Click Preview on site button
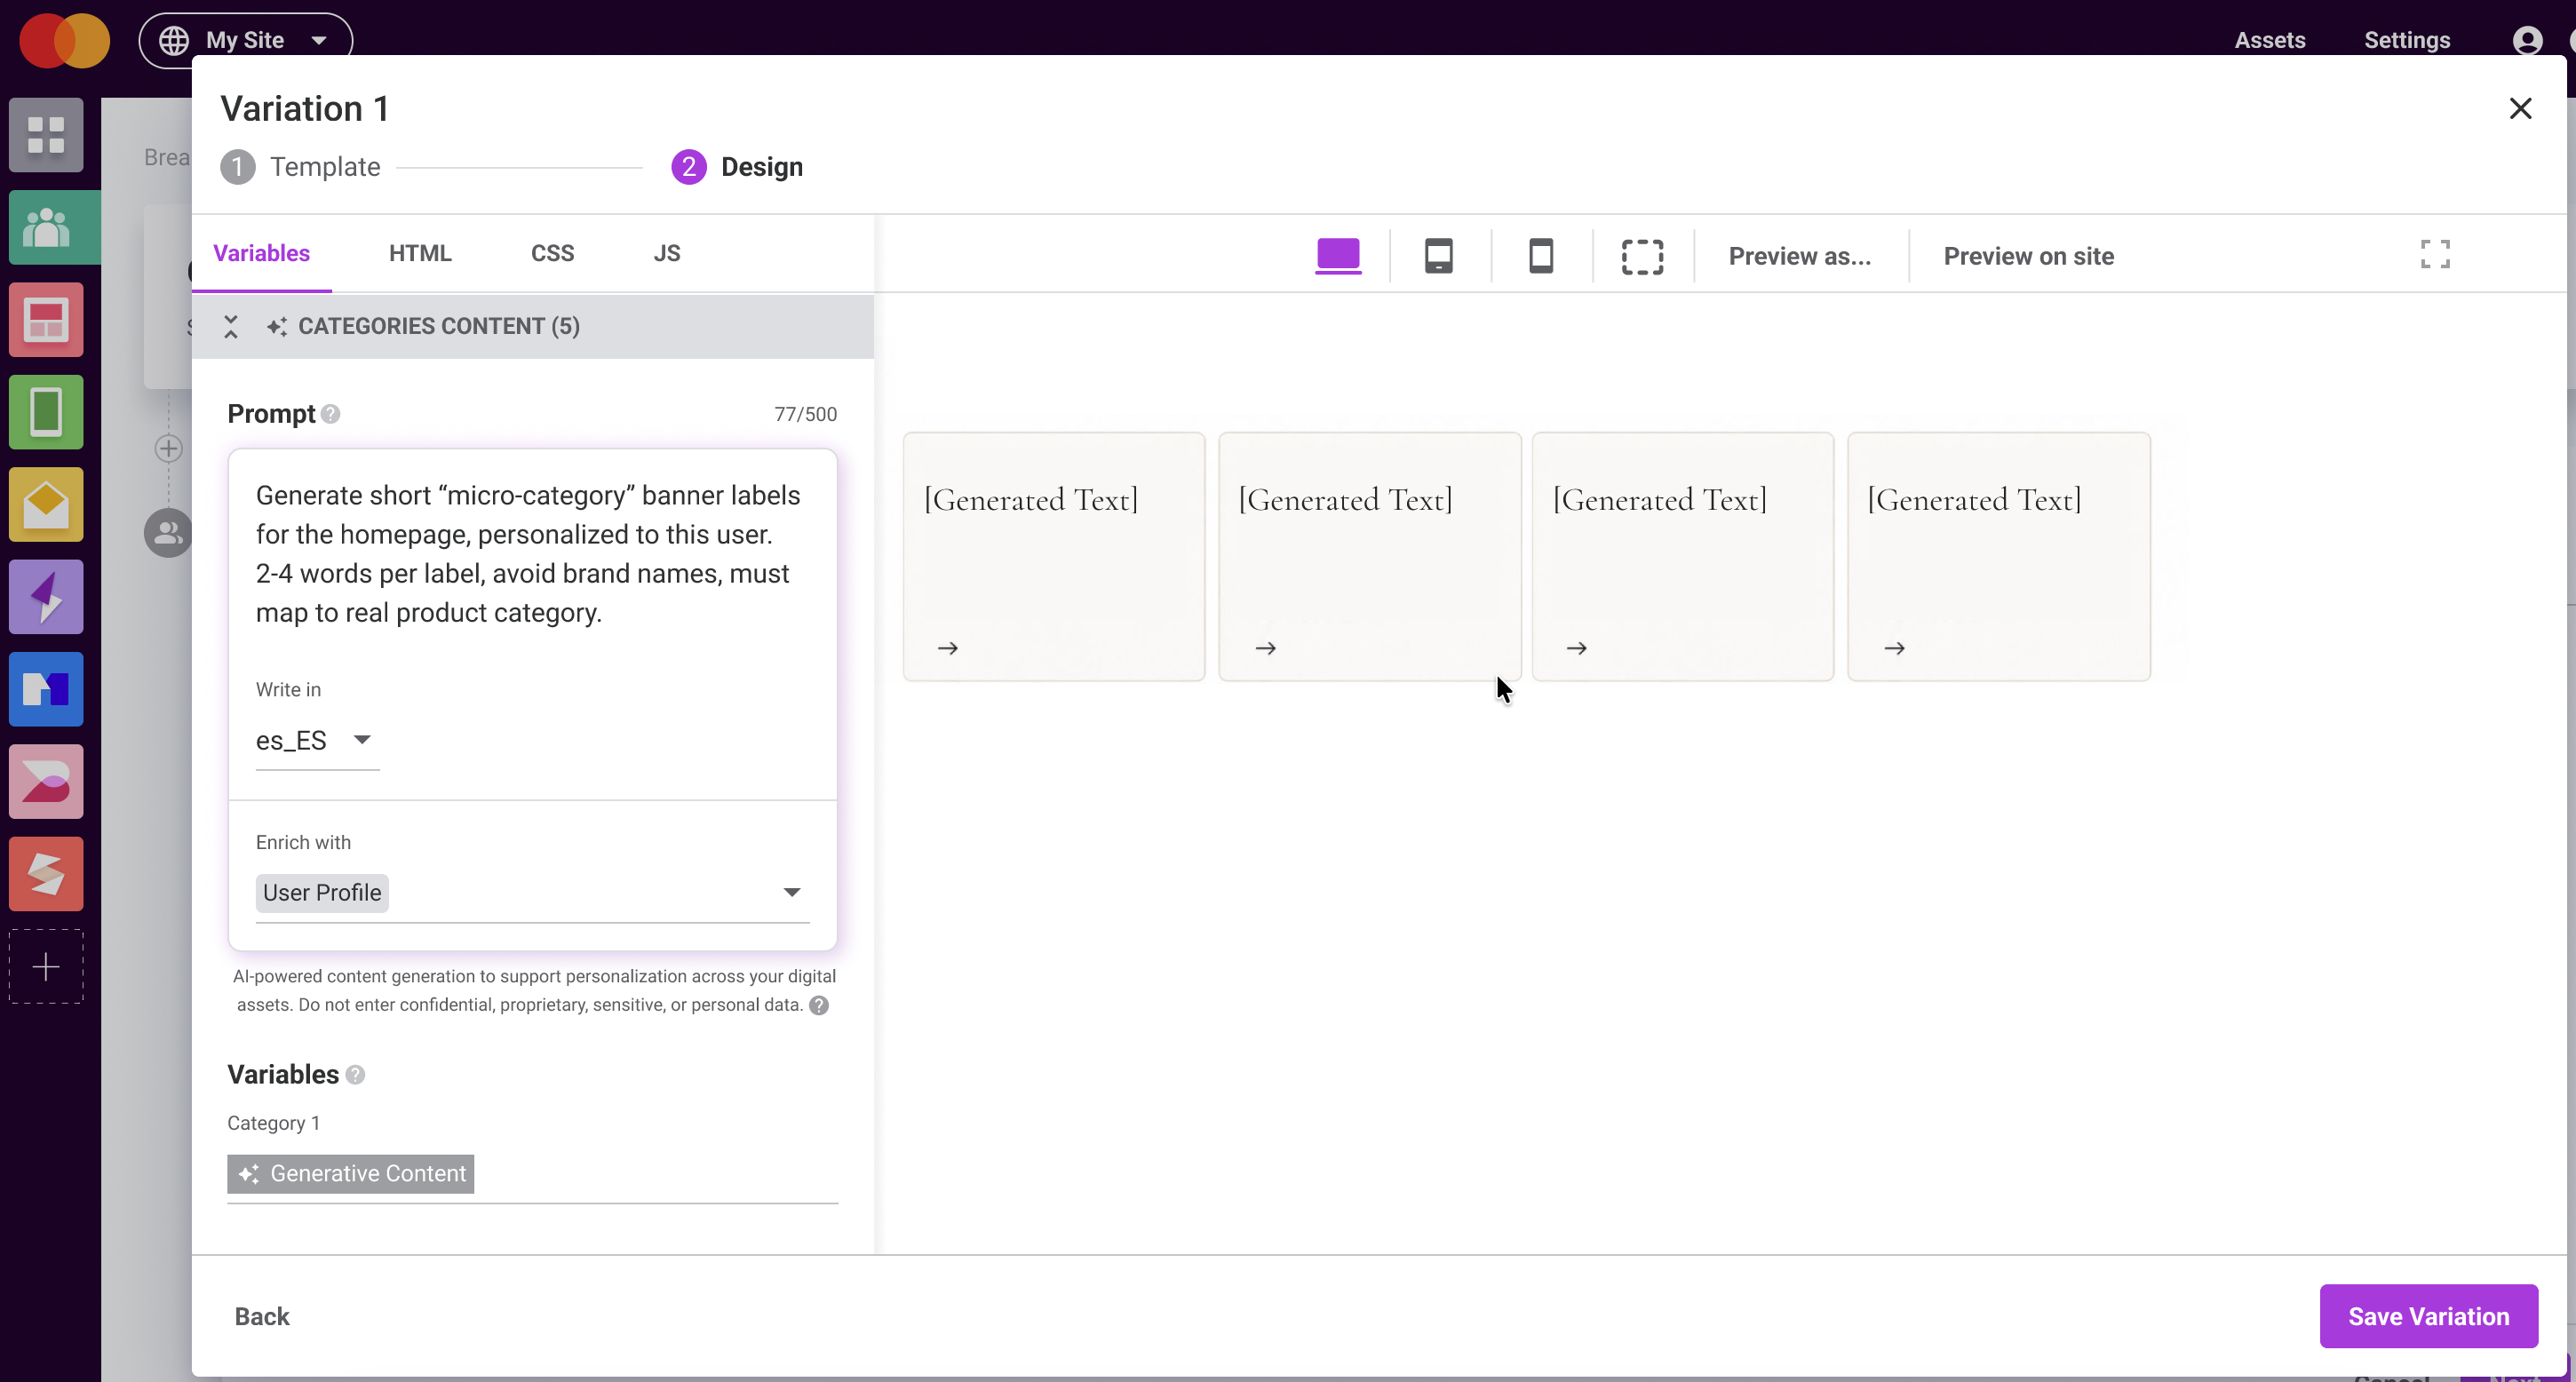The image size is (2576, 1382). pos(2028,256)
